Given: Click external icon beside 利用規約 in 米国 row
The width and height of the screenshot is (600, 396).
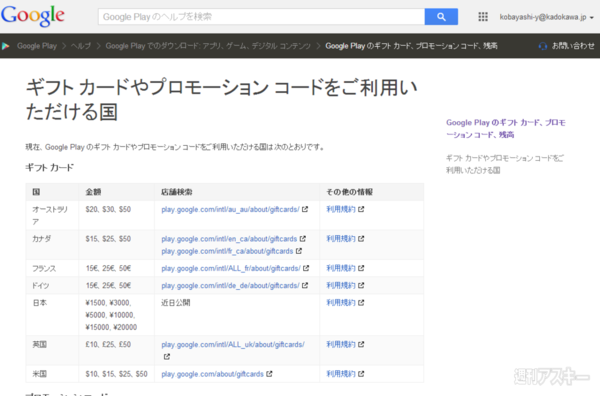Looking at the screenshot, I should (361, 374).
